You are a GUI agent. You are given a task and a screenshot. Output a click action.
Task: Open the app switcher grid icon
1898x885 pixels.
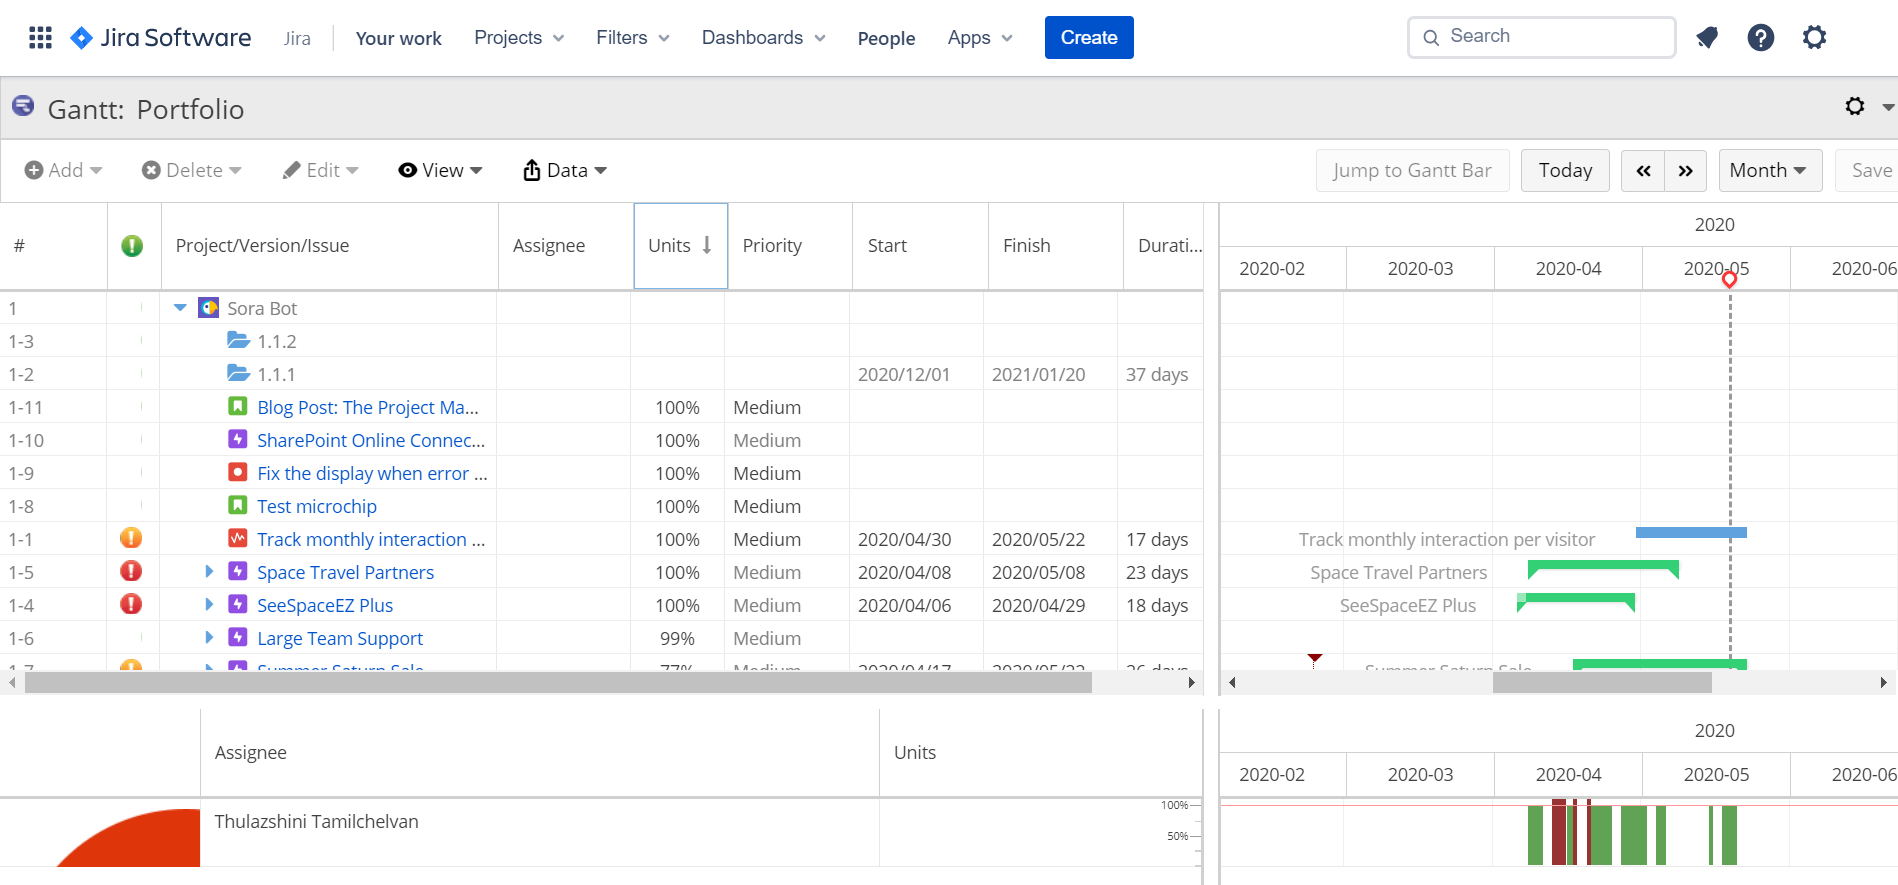point(40,38)
